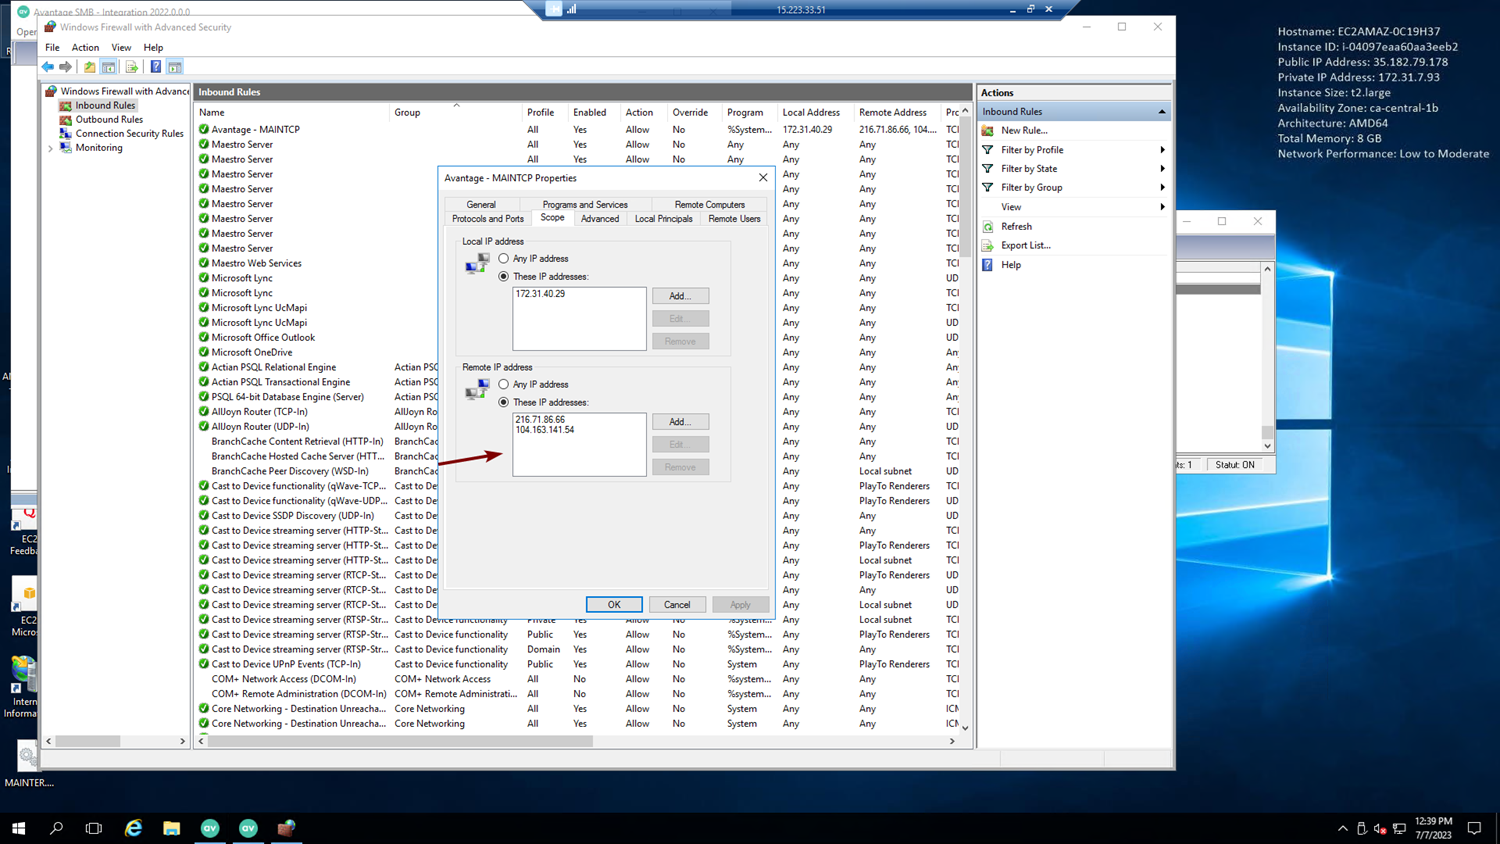Select 104.163.141.54 in remote IP list

click(x=545, y=430)
